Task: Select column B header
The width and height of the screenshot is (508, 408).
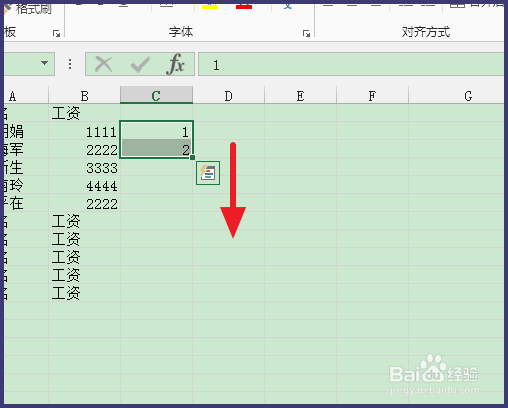Action: click(x=85, y=96)
